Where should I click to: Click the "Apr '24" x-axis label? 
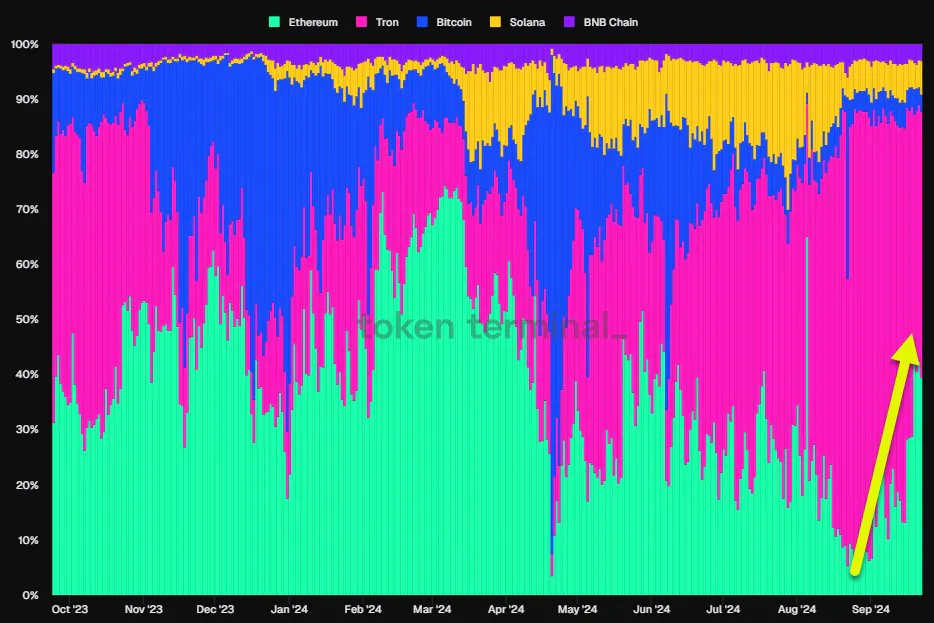pyautogui.click(x=506, y=609)
